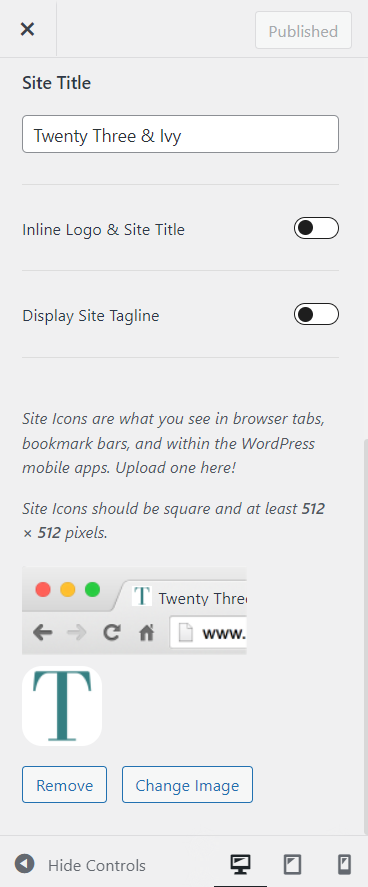Click the back arrow in browser preview
This screenshot has width=368, height=887.
(x=42, y=632)
